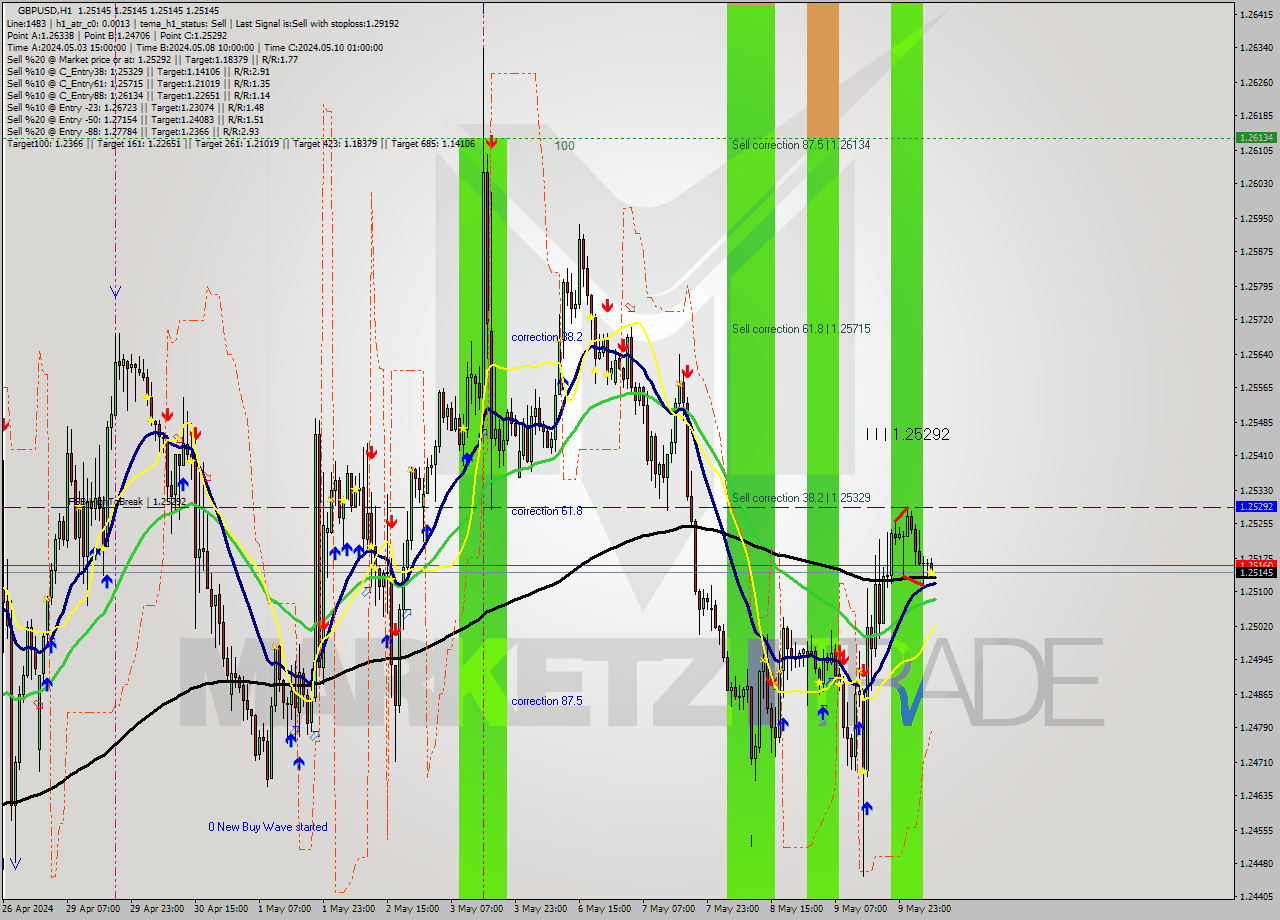Click the 'Sell %20 @ Entry -88' line

(x=133, y=132)
